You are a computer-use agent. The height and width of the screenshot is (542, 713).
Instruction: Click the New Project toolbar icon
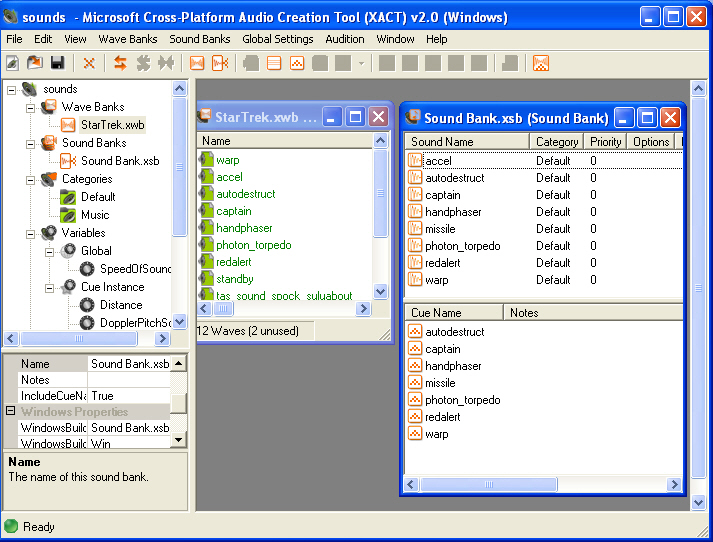tap(12, 63)
